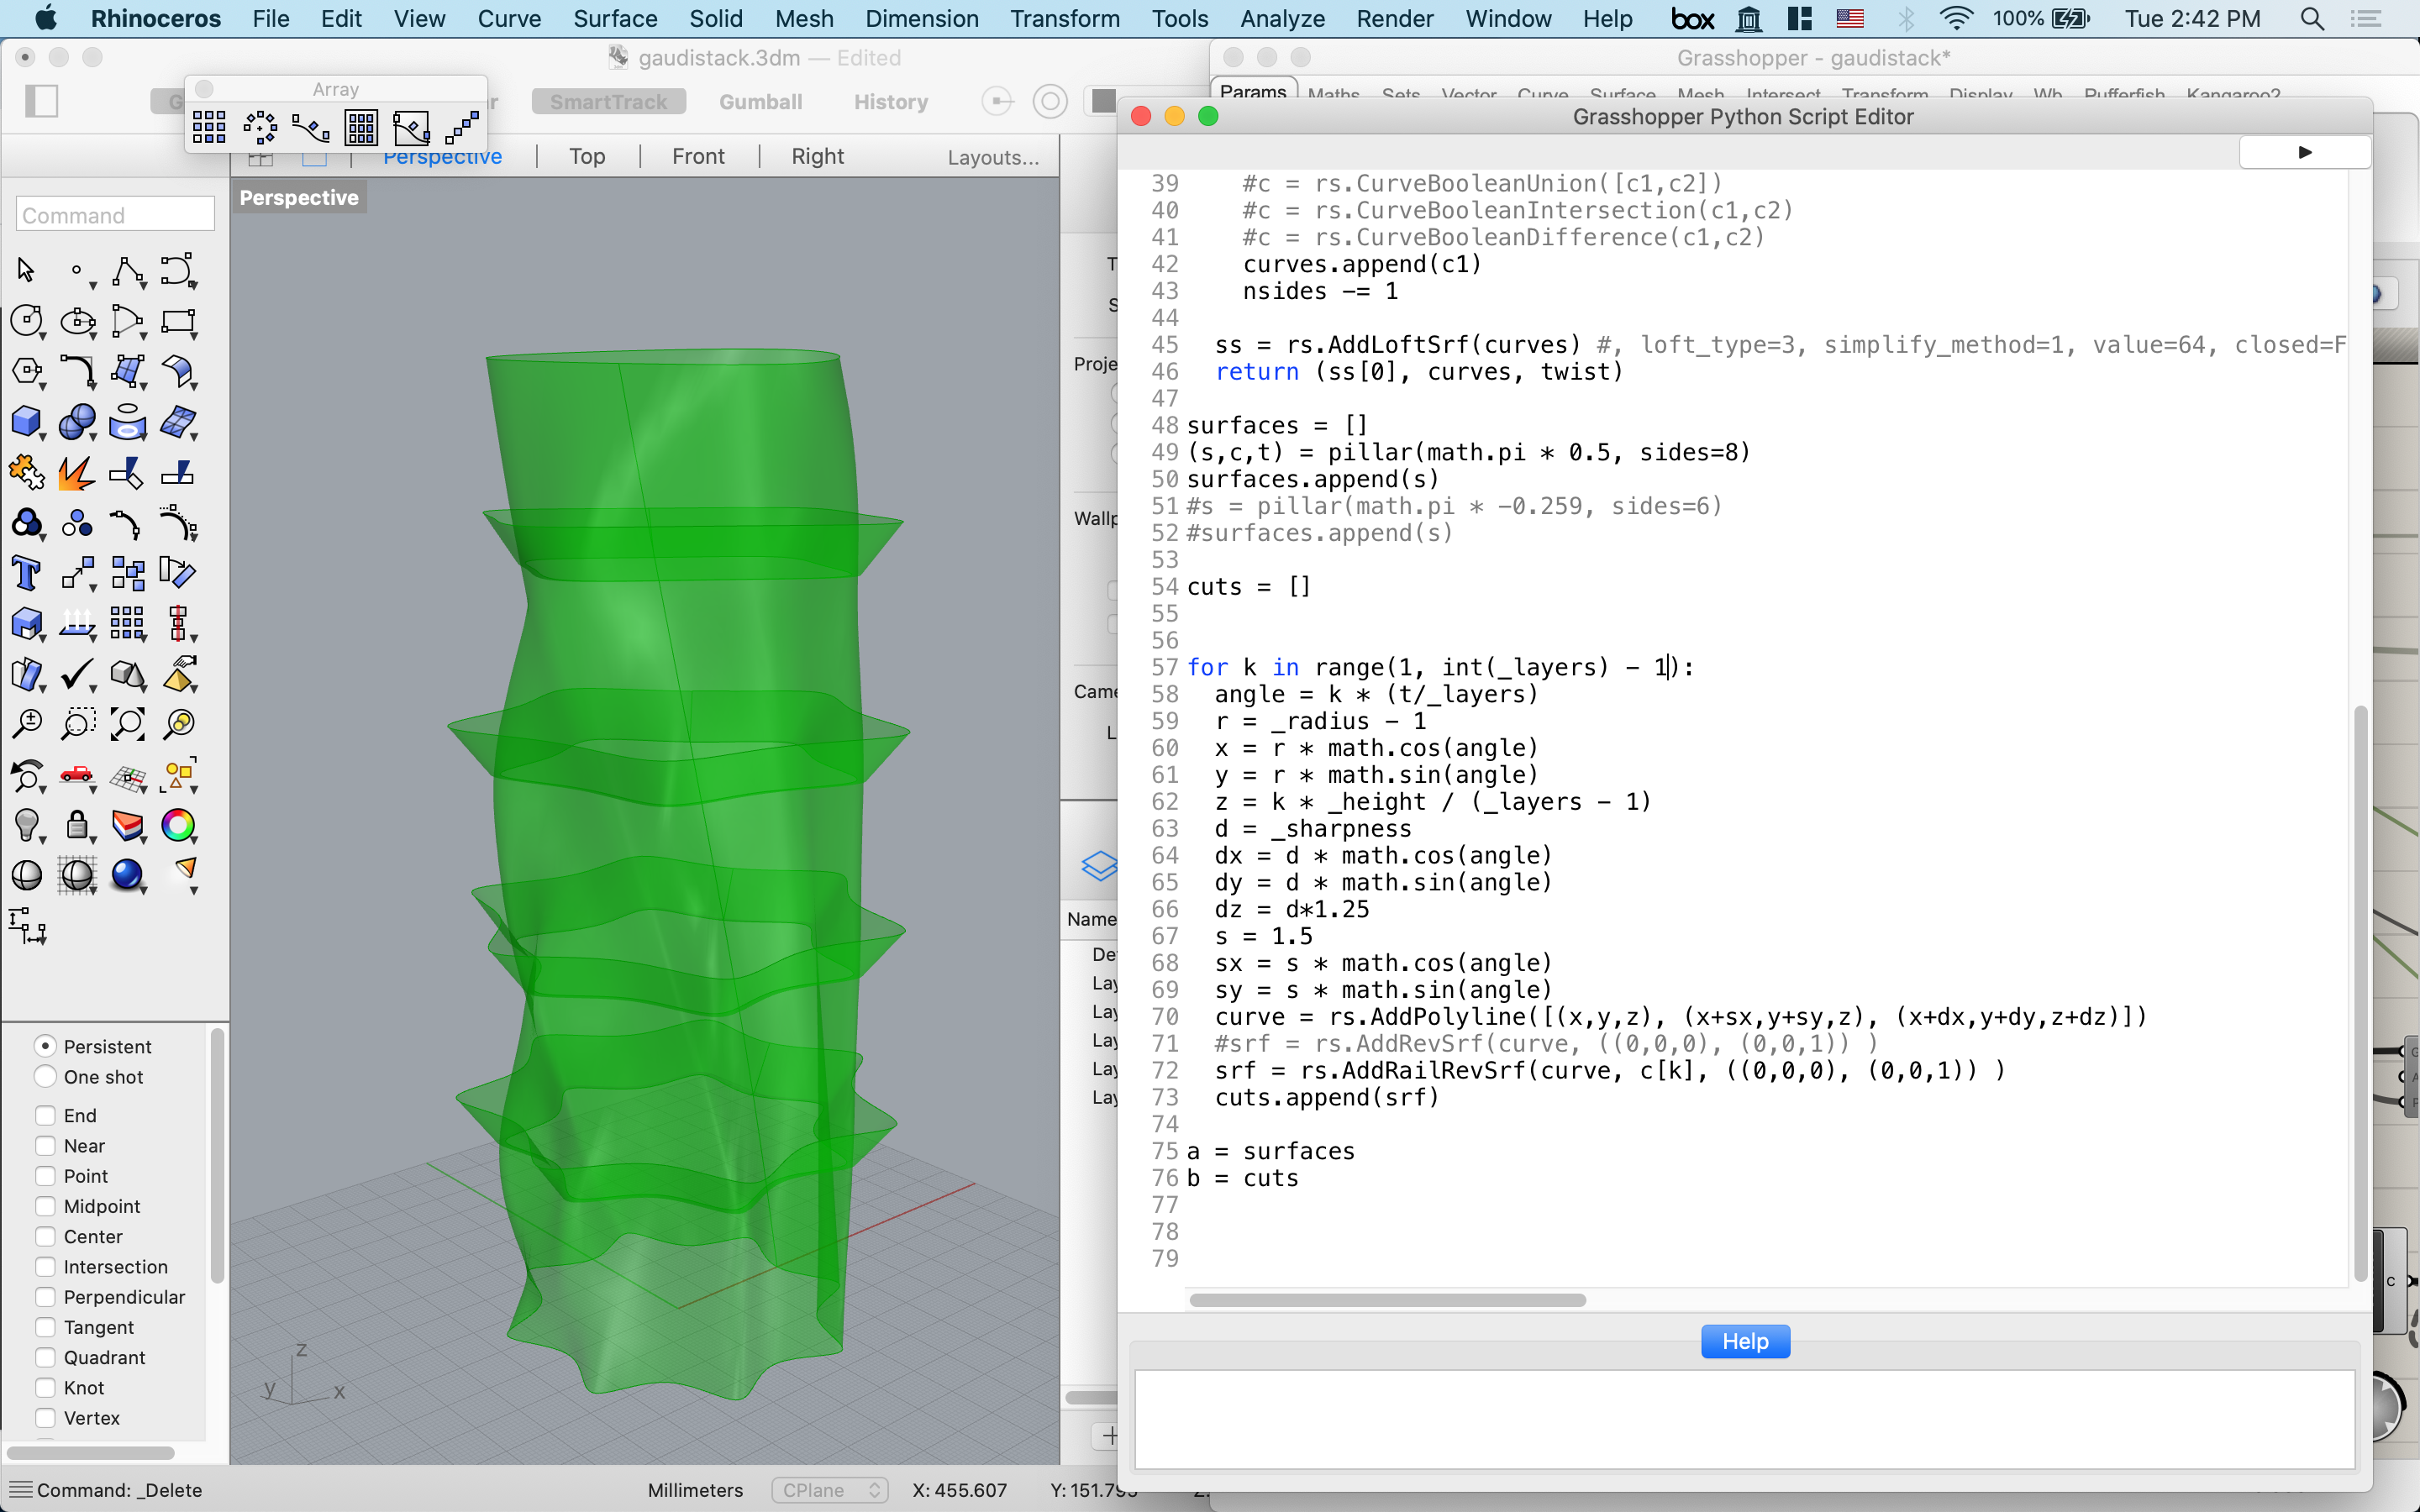Toggle the Persistent osnap radio button

(x=45, y=1045)
